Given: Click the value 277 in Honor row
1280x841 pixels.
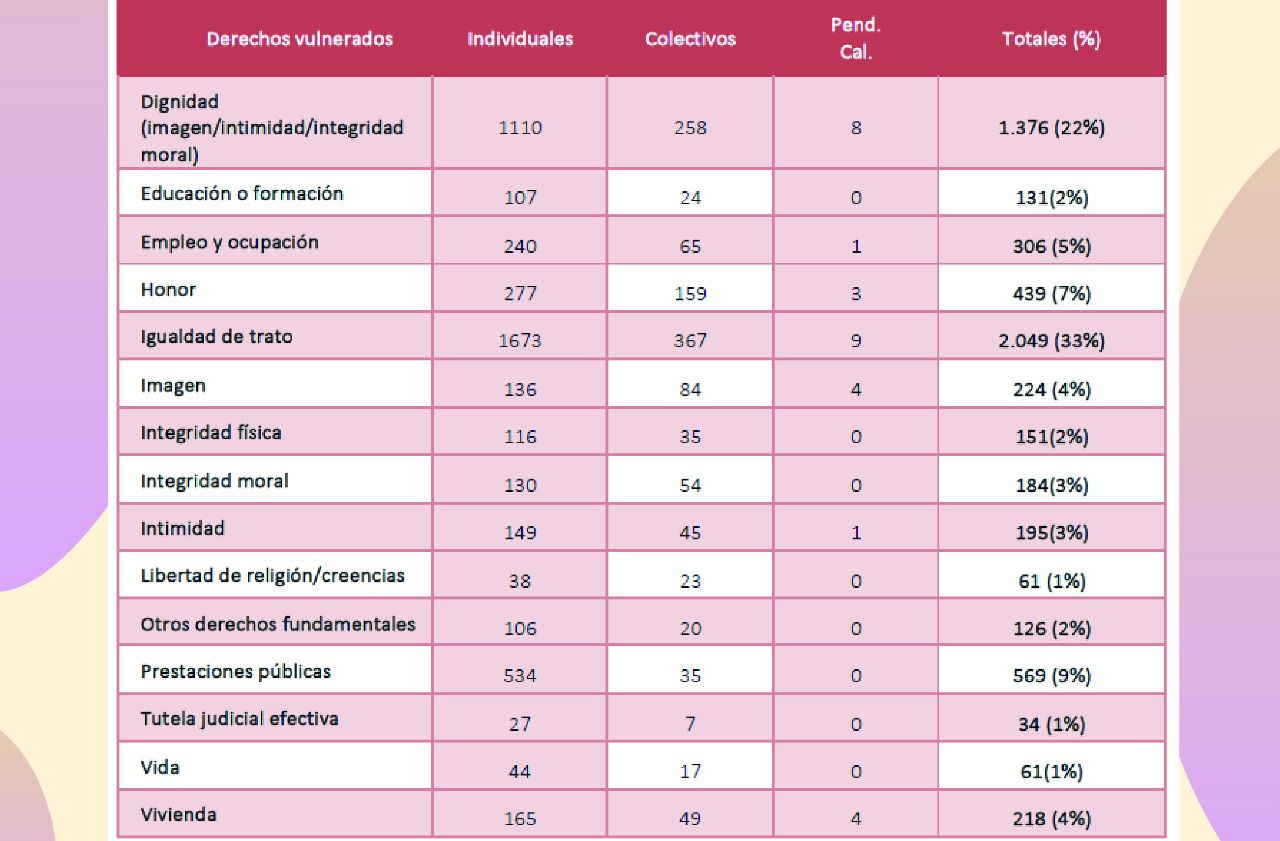Looking at the screenshot, I should [520, 294].
